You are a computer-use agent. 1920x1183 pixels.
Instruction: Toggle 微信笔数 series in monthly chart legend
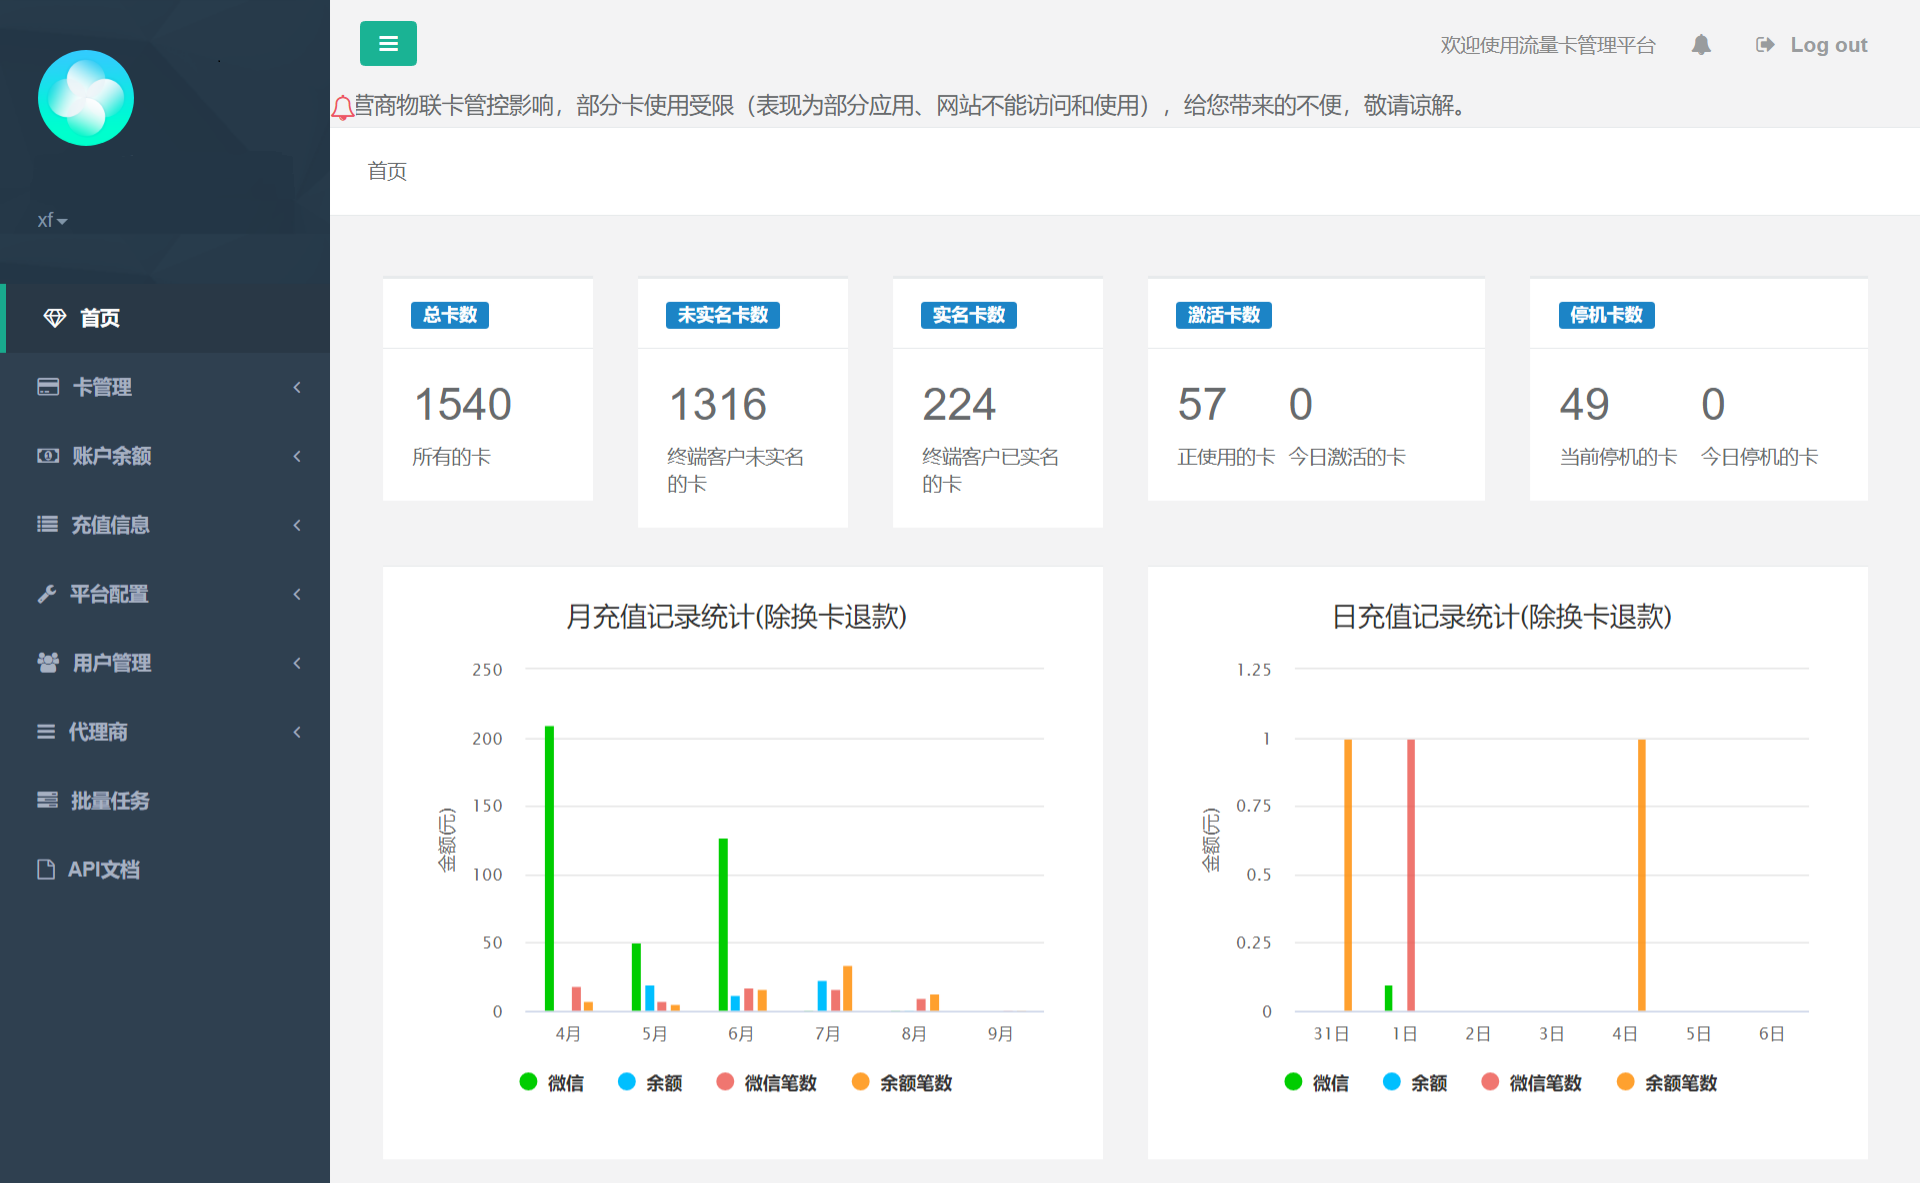(x=725, y=1082)
